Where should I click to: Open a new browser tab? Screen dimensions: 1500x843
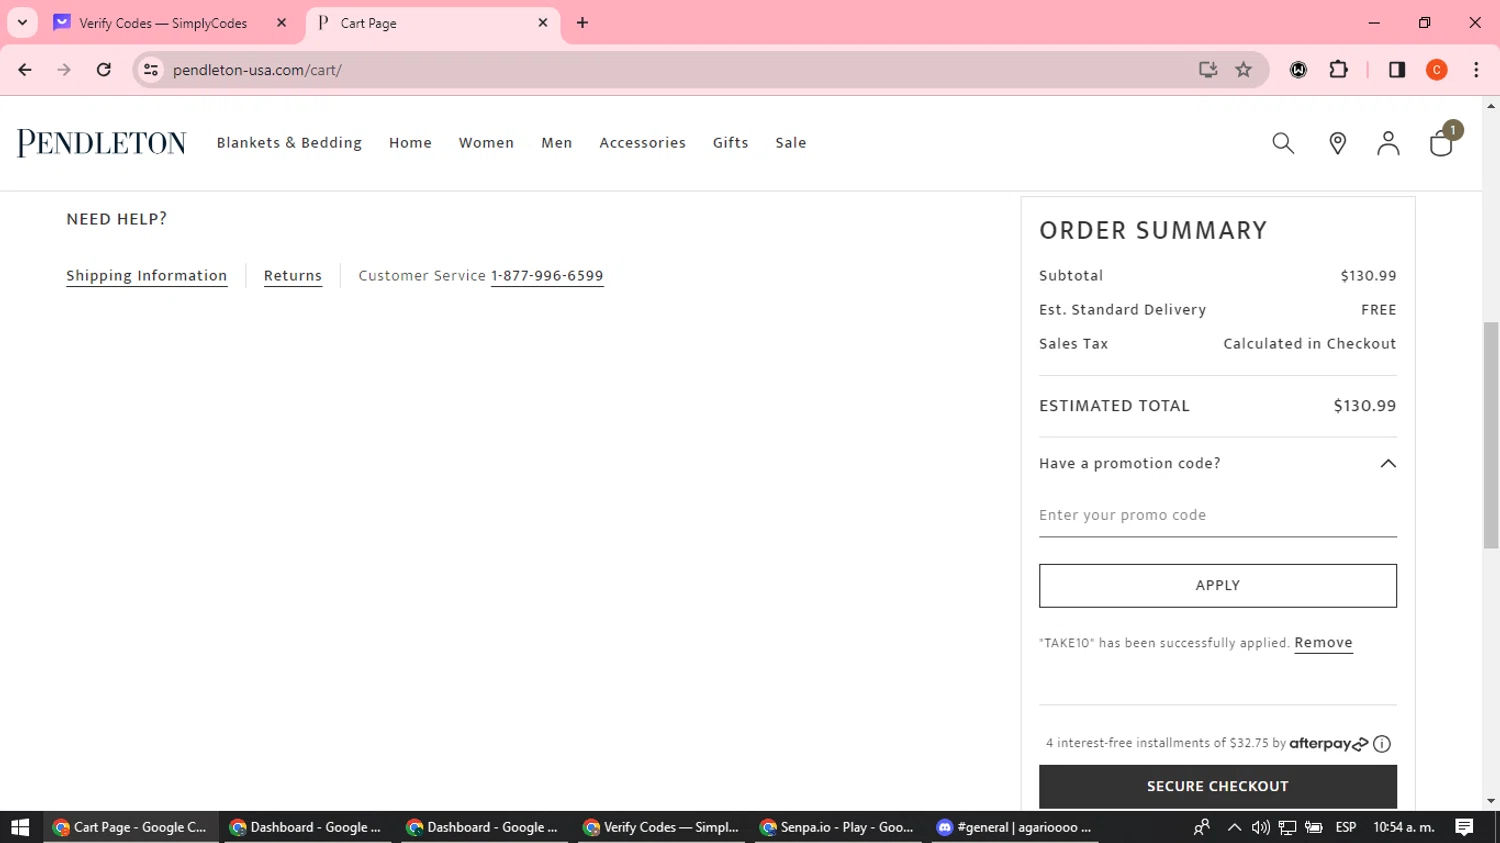[x=582, y=23]
